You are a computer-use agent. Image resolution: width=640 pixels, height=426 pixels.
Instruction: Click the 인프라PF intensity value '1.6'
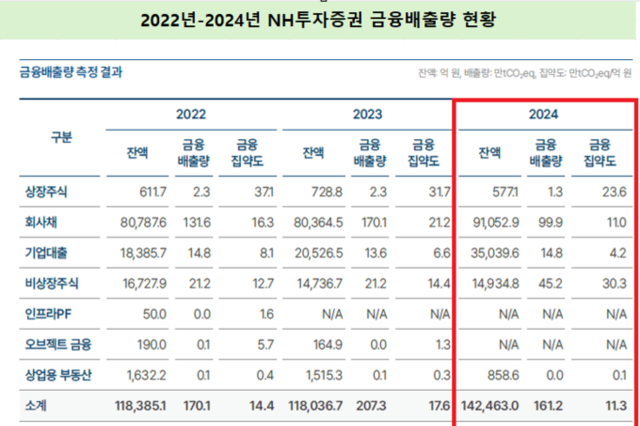[x=267, y=314]
